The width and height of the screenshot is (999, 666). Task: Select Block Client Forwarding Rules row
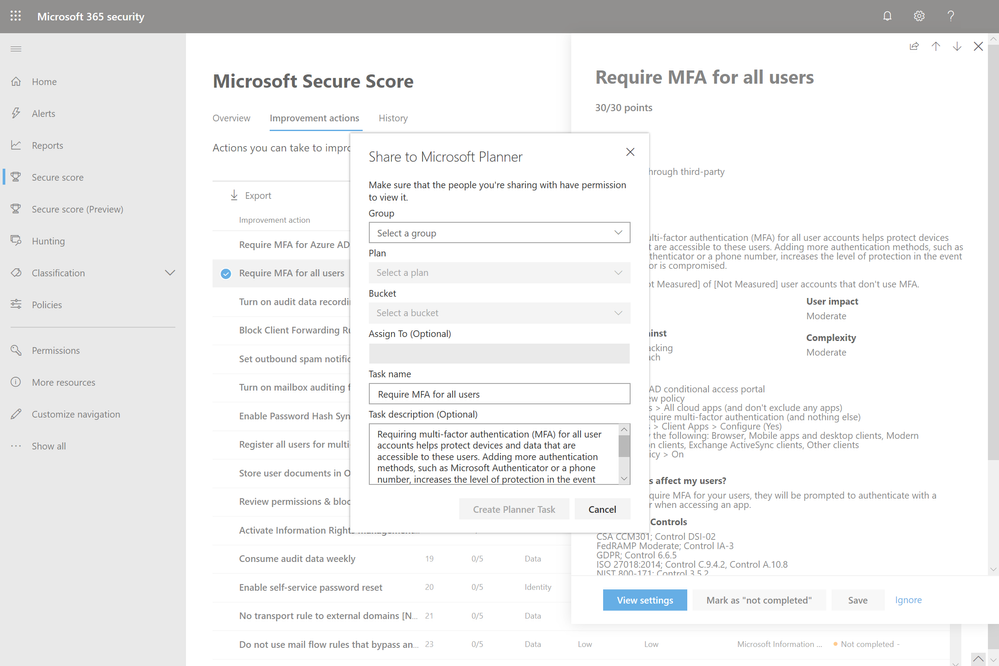[281, 330]
